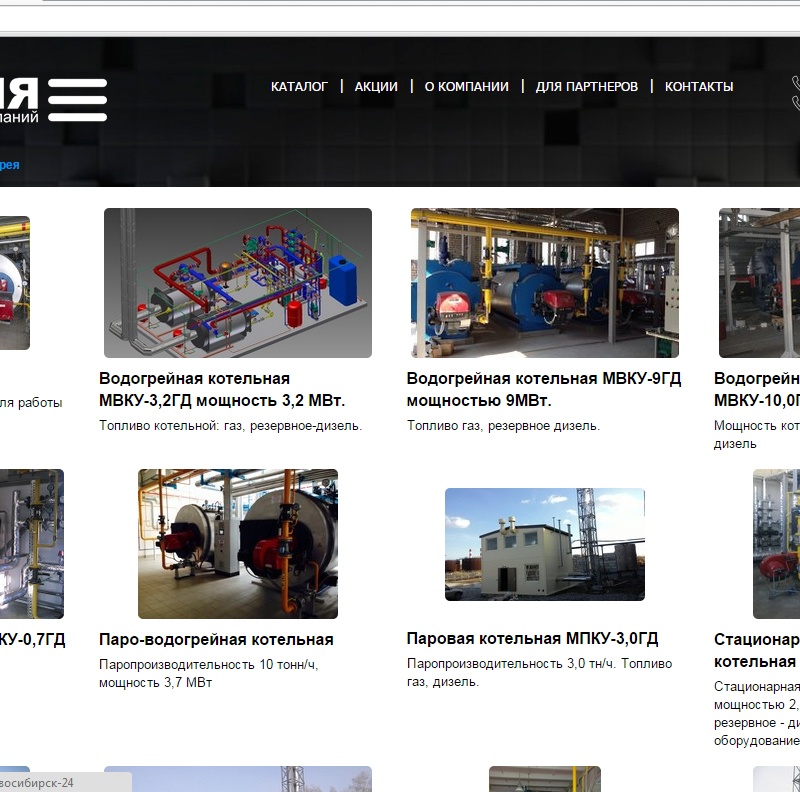800x792 pixels.
Task: Open the 3D boiler model thumbnail
Action: (x=238, y=283)
